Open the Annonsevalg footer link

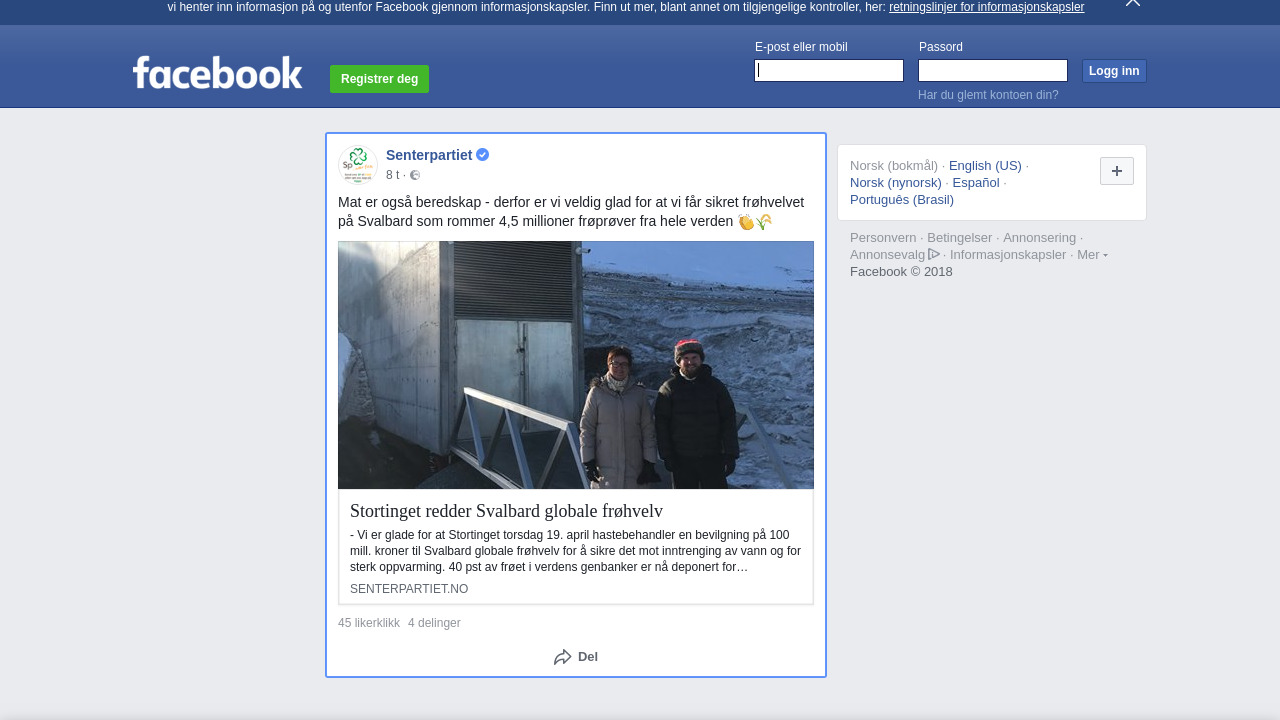click(x=888, y=255)
